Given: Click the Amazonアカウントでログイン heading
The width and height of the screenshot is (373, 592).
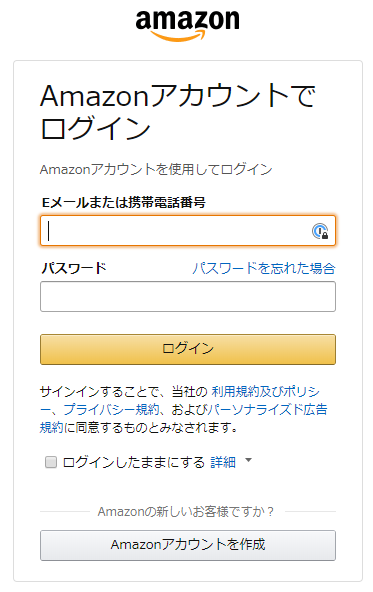Looking at the screenshot, I should point(177,112).
